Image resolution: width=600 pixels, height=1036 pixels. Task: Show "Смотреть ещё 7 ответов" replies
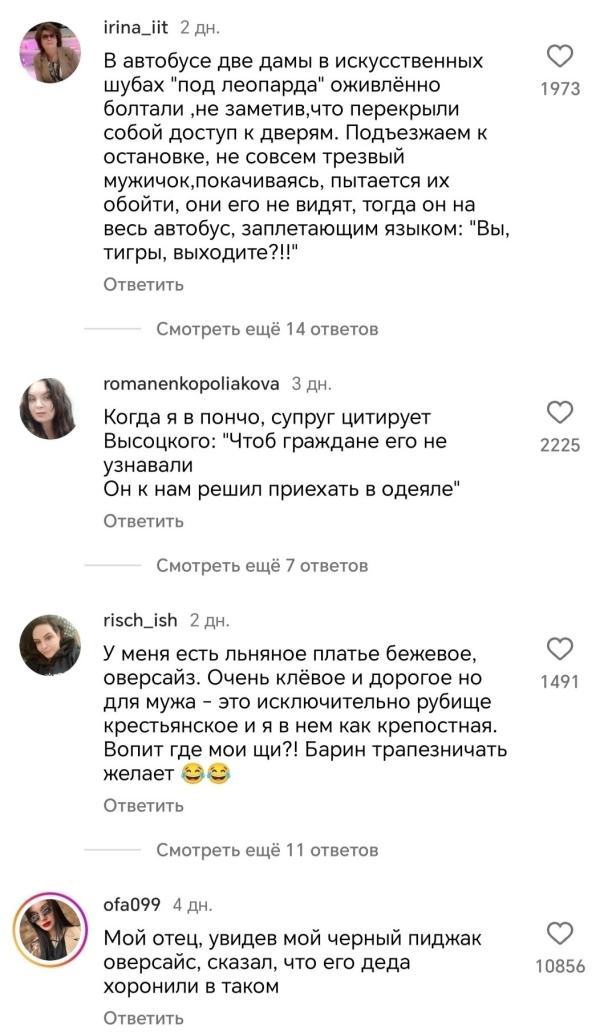(262, 566)
